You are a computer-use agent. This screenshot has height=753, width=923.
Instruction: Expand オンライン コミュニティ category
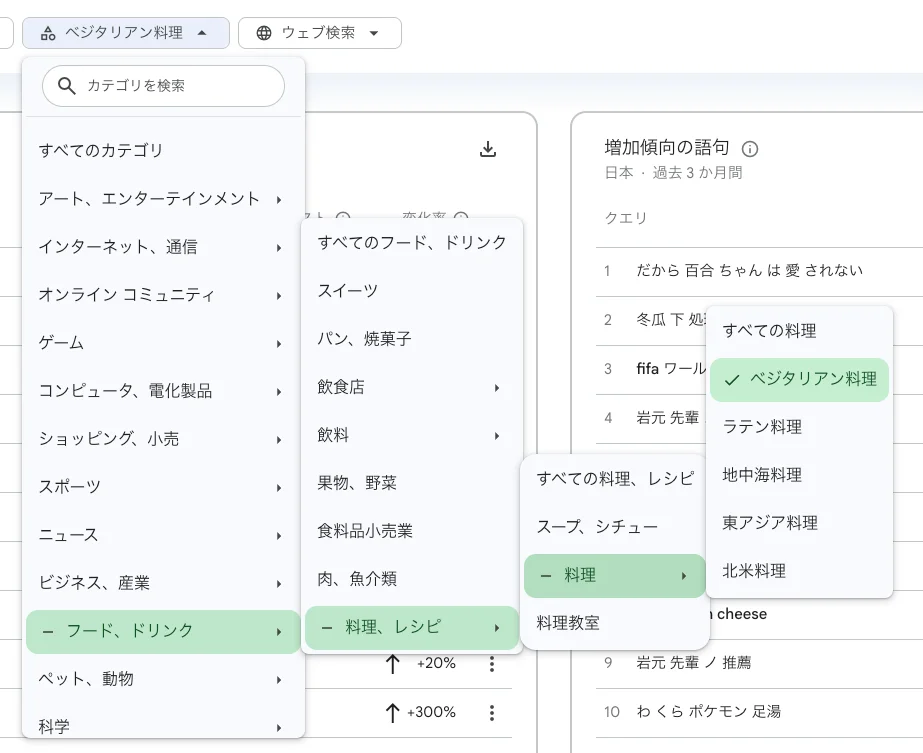(164, 295)
